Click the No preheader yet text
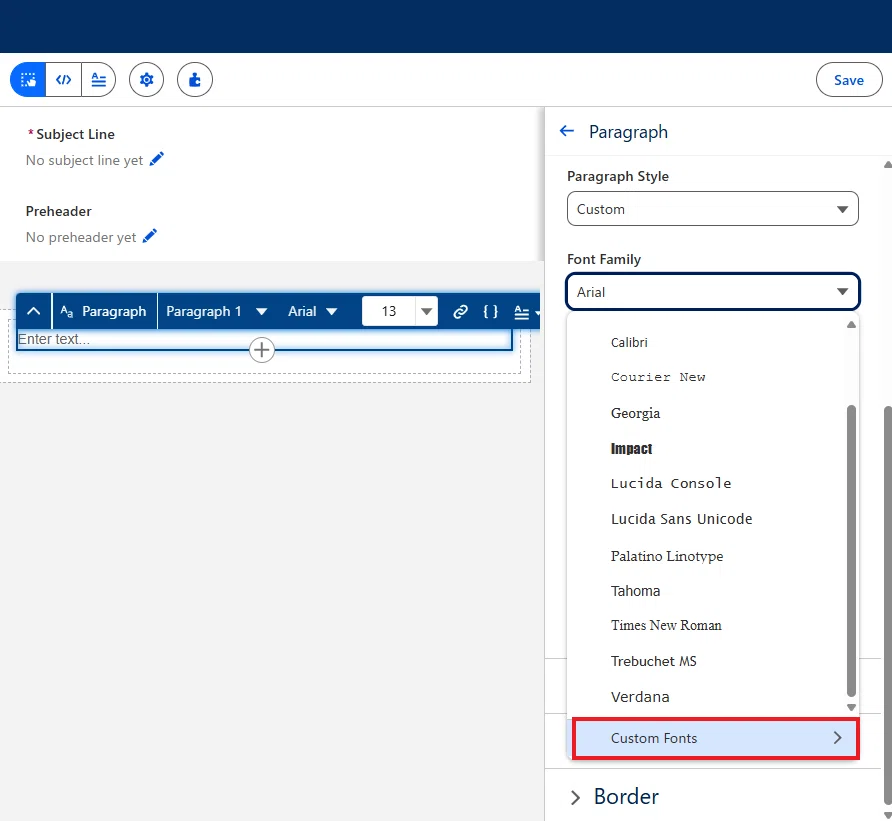The height and width of the screenshot is (821, 892). click(x=81, y=237)
